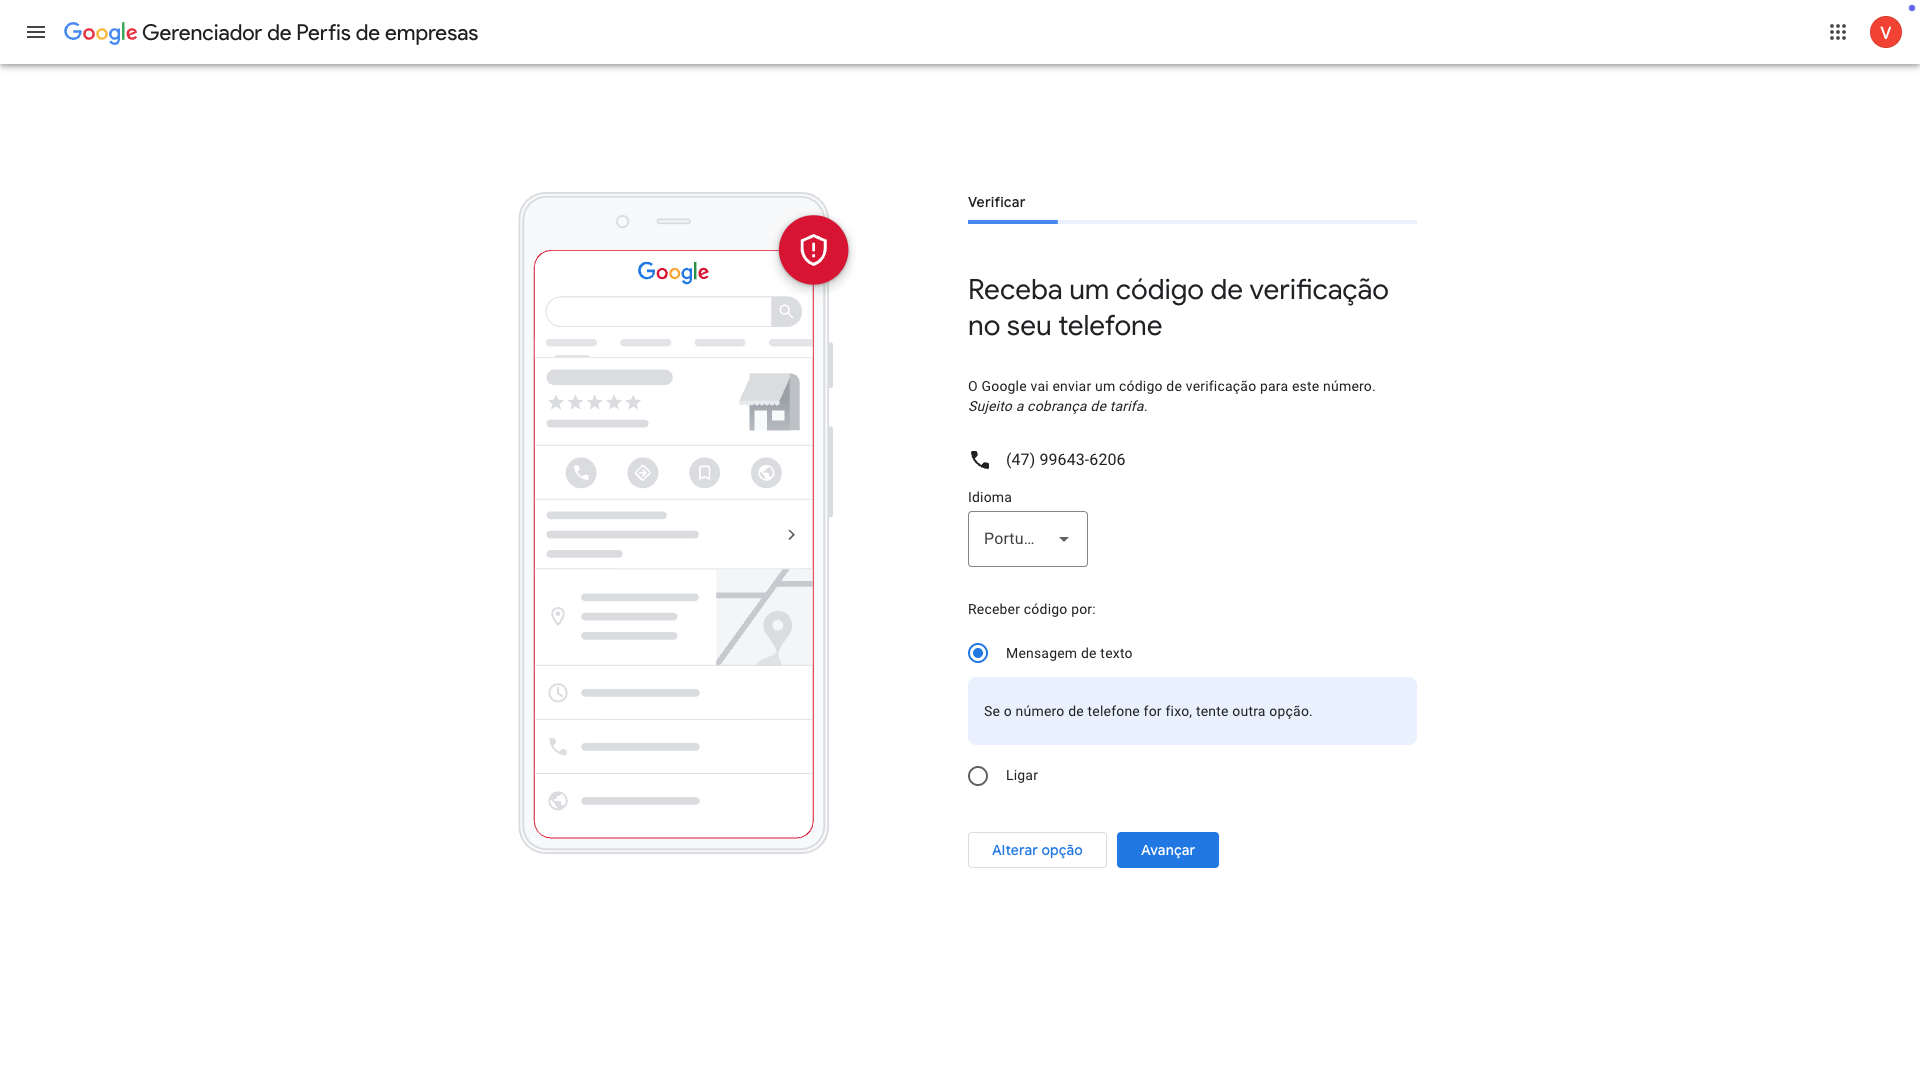This screenshot has width=1920, height=1080.
Task: Click the search magnifier in phone illustration
Action: pyautogui.click(x=786, y=312)
